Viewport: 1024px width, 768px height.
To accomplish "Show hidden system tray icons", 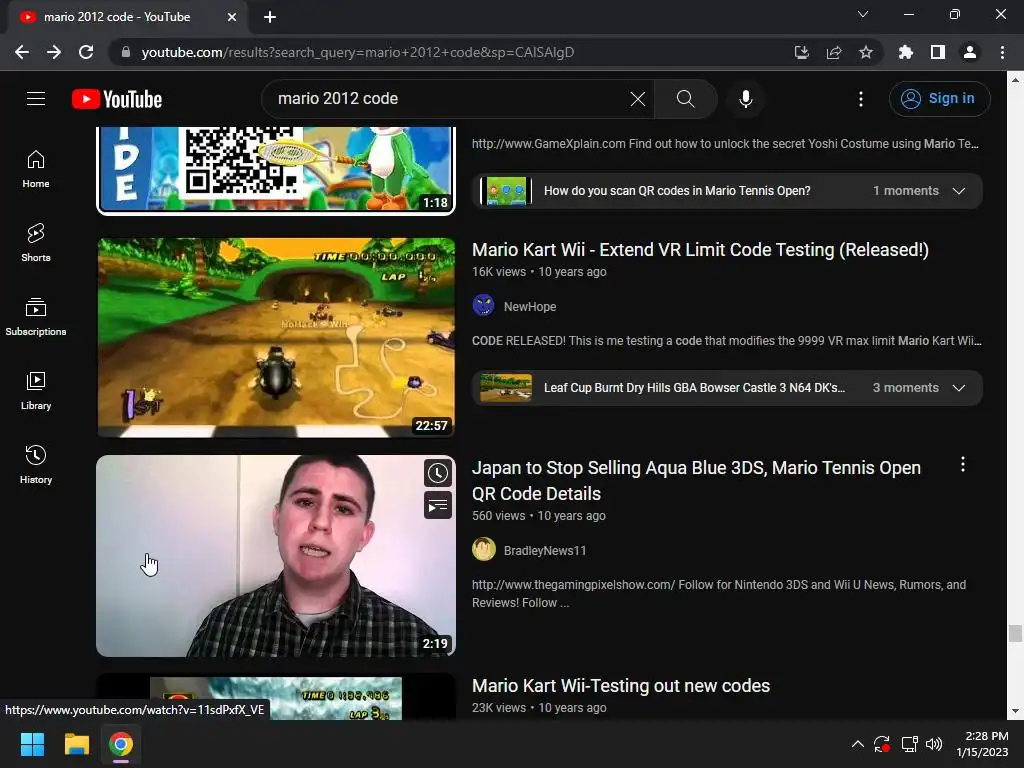I will coord(857,744).
